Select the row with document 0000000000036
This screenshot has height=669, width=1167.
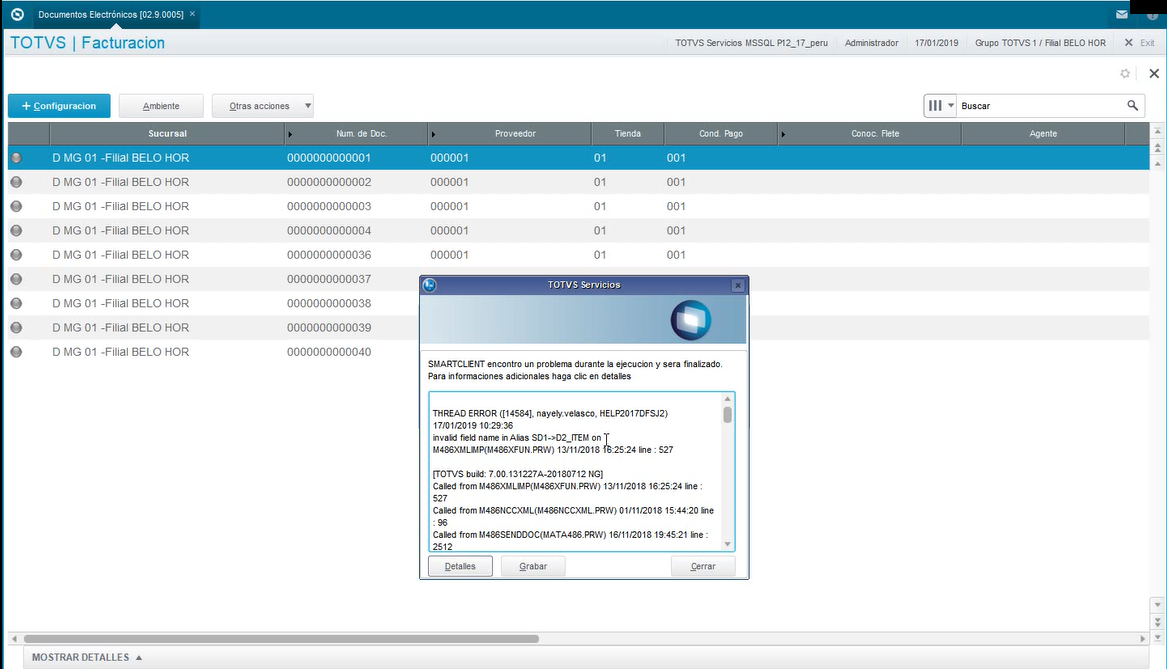[578, 255]
